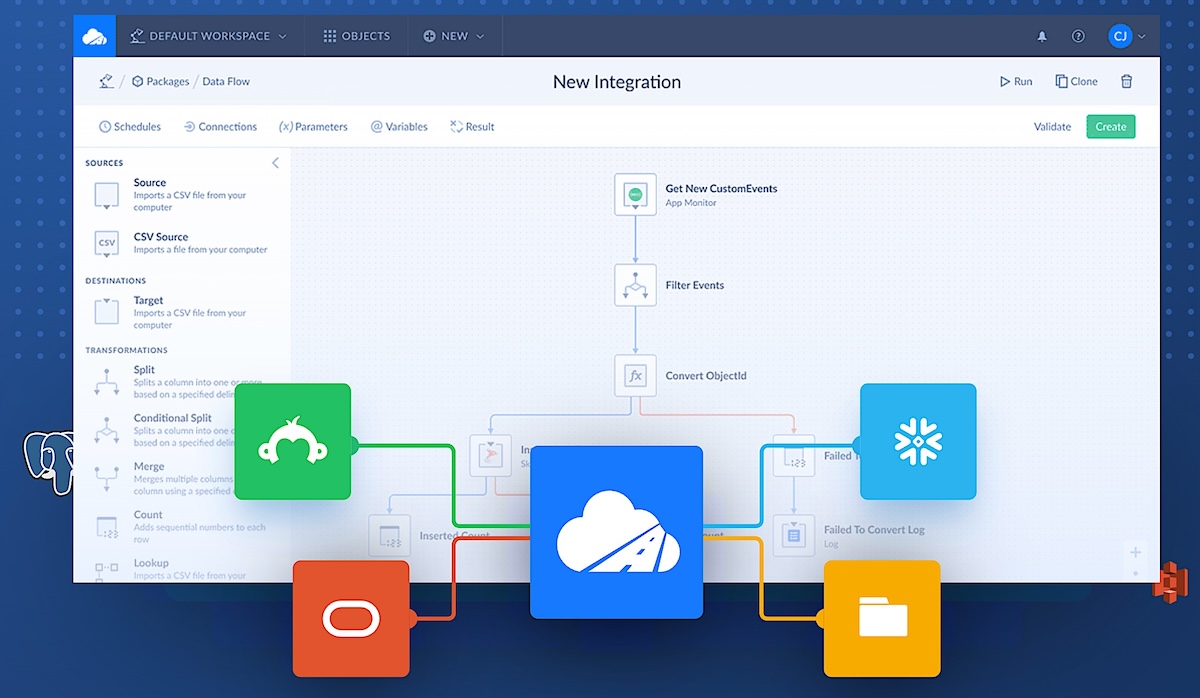Open the CJ user account menu
1200x698 pixels.
coord(1127,36)
